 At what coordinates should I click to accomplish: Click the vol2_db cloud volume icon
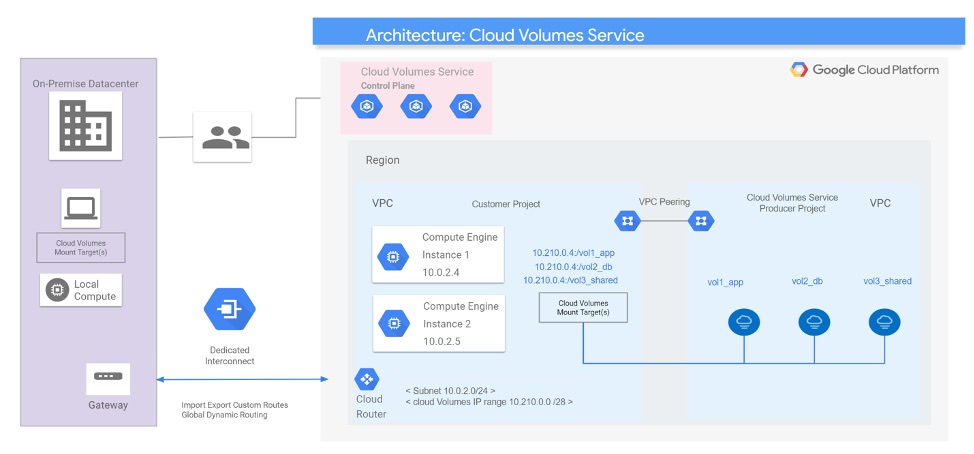[x=814, y=322]
